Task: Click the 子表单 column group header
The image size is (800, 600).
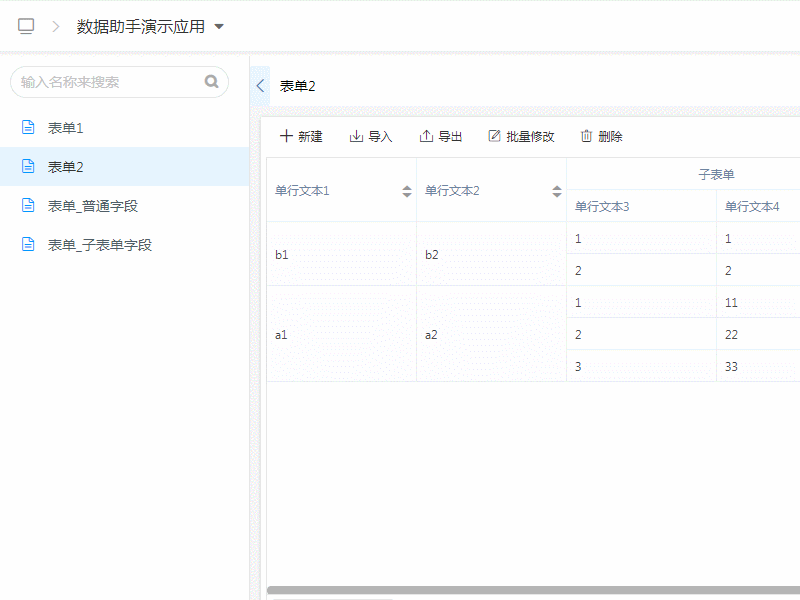Action: [x=716, y=174]
